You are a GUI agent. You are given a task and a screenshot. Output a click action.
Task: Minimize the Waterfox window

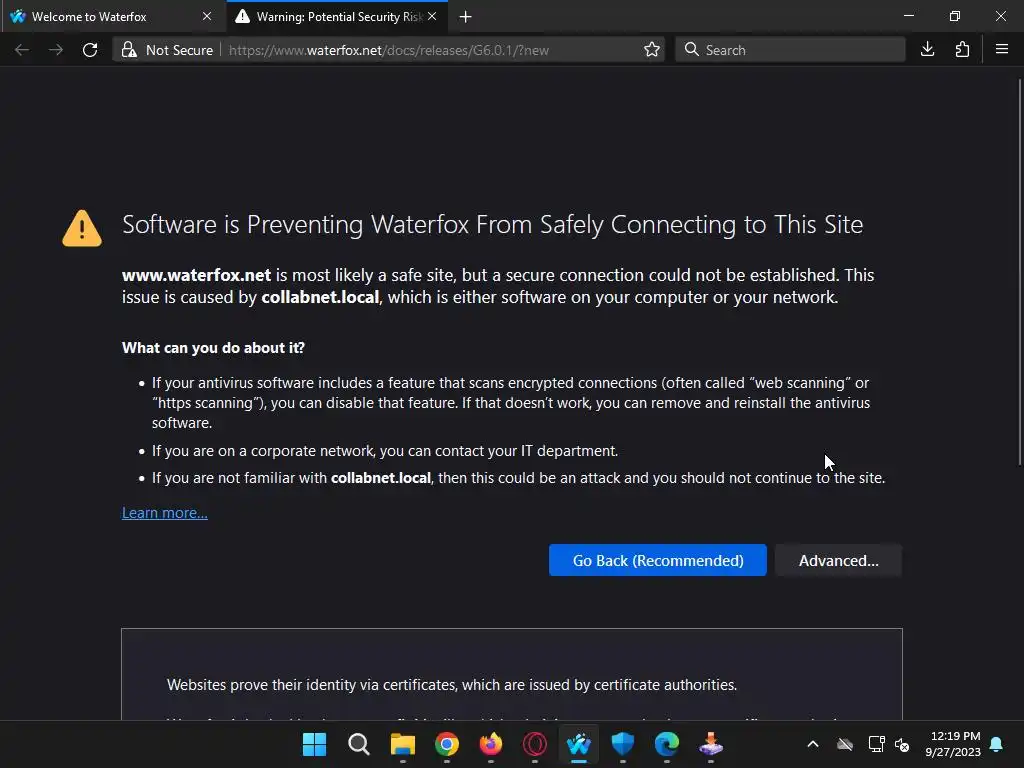click(908, 16)
